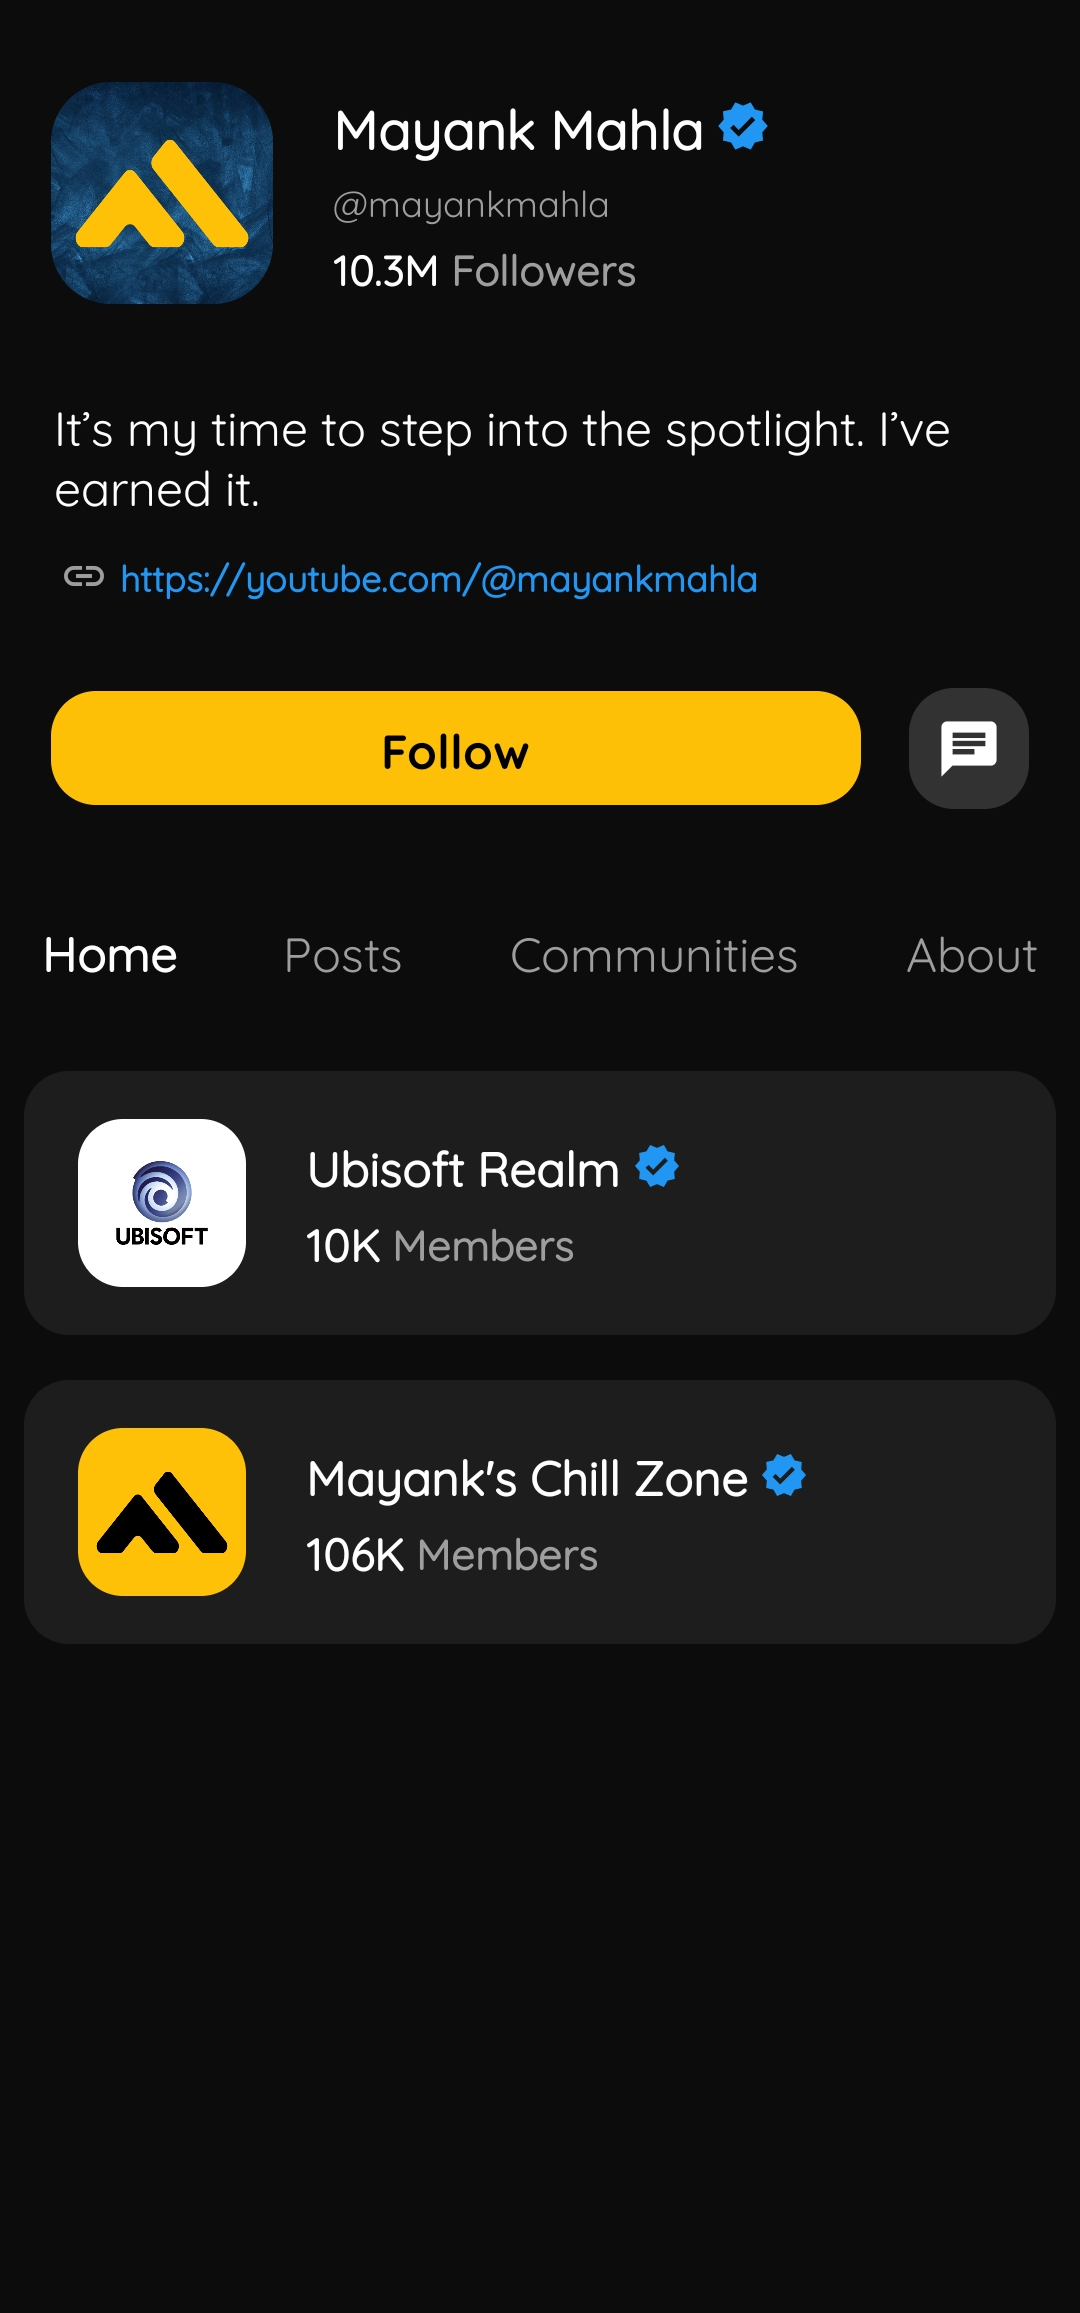Open the message chat icon button

[968, 748]
